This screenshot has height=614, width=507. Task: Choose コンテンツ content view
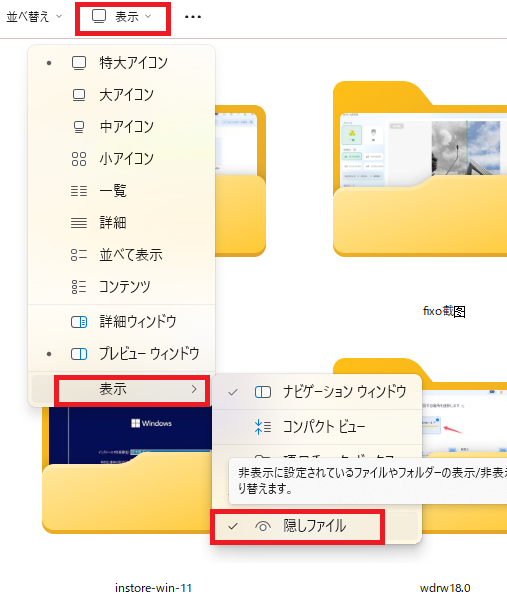click(122, 287)
